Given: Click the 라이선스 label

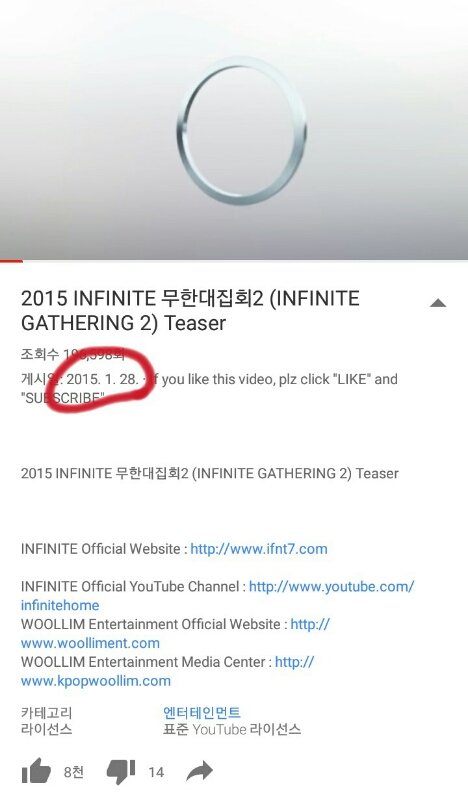Looking at the screenshot, I should pos(46,730).
